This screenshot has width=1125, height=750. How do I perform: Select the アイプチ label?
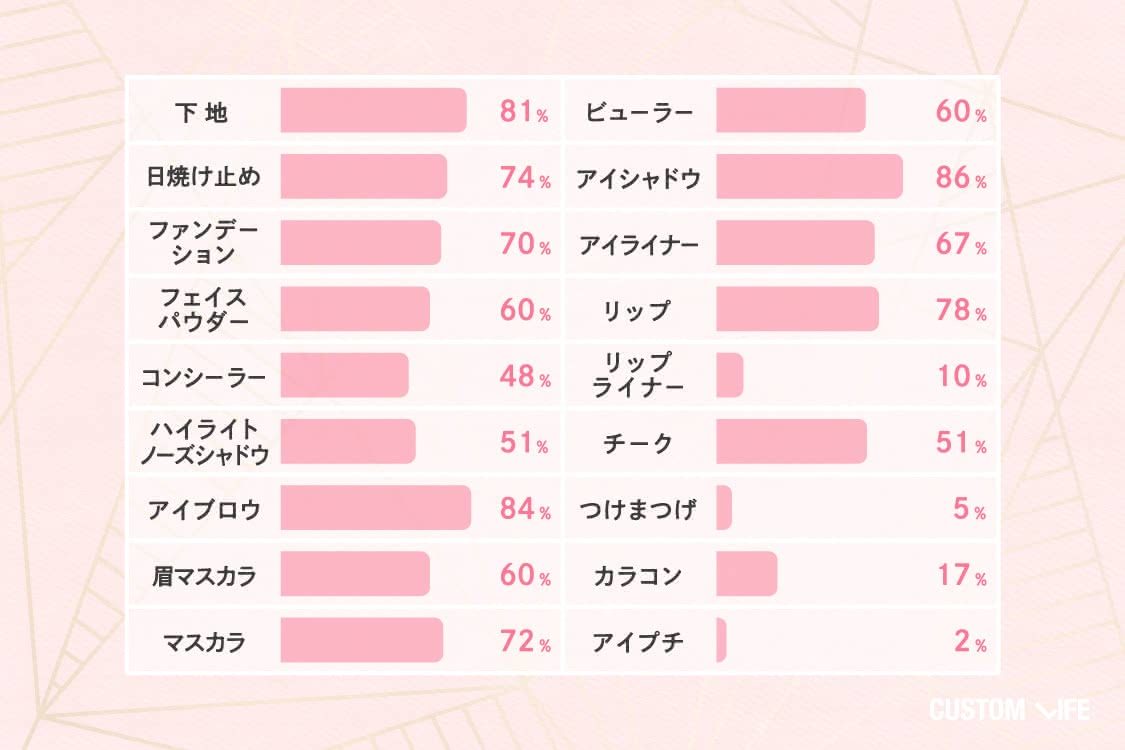(x=637, y=642)
